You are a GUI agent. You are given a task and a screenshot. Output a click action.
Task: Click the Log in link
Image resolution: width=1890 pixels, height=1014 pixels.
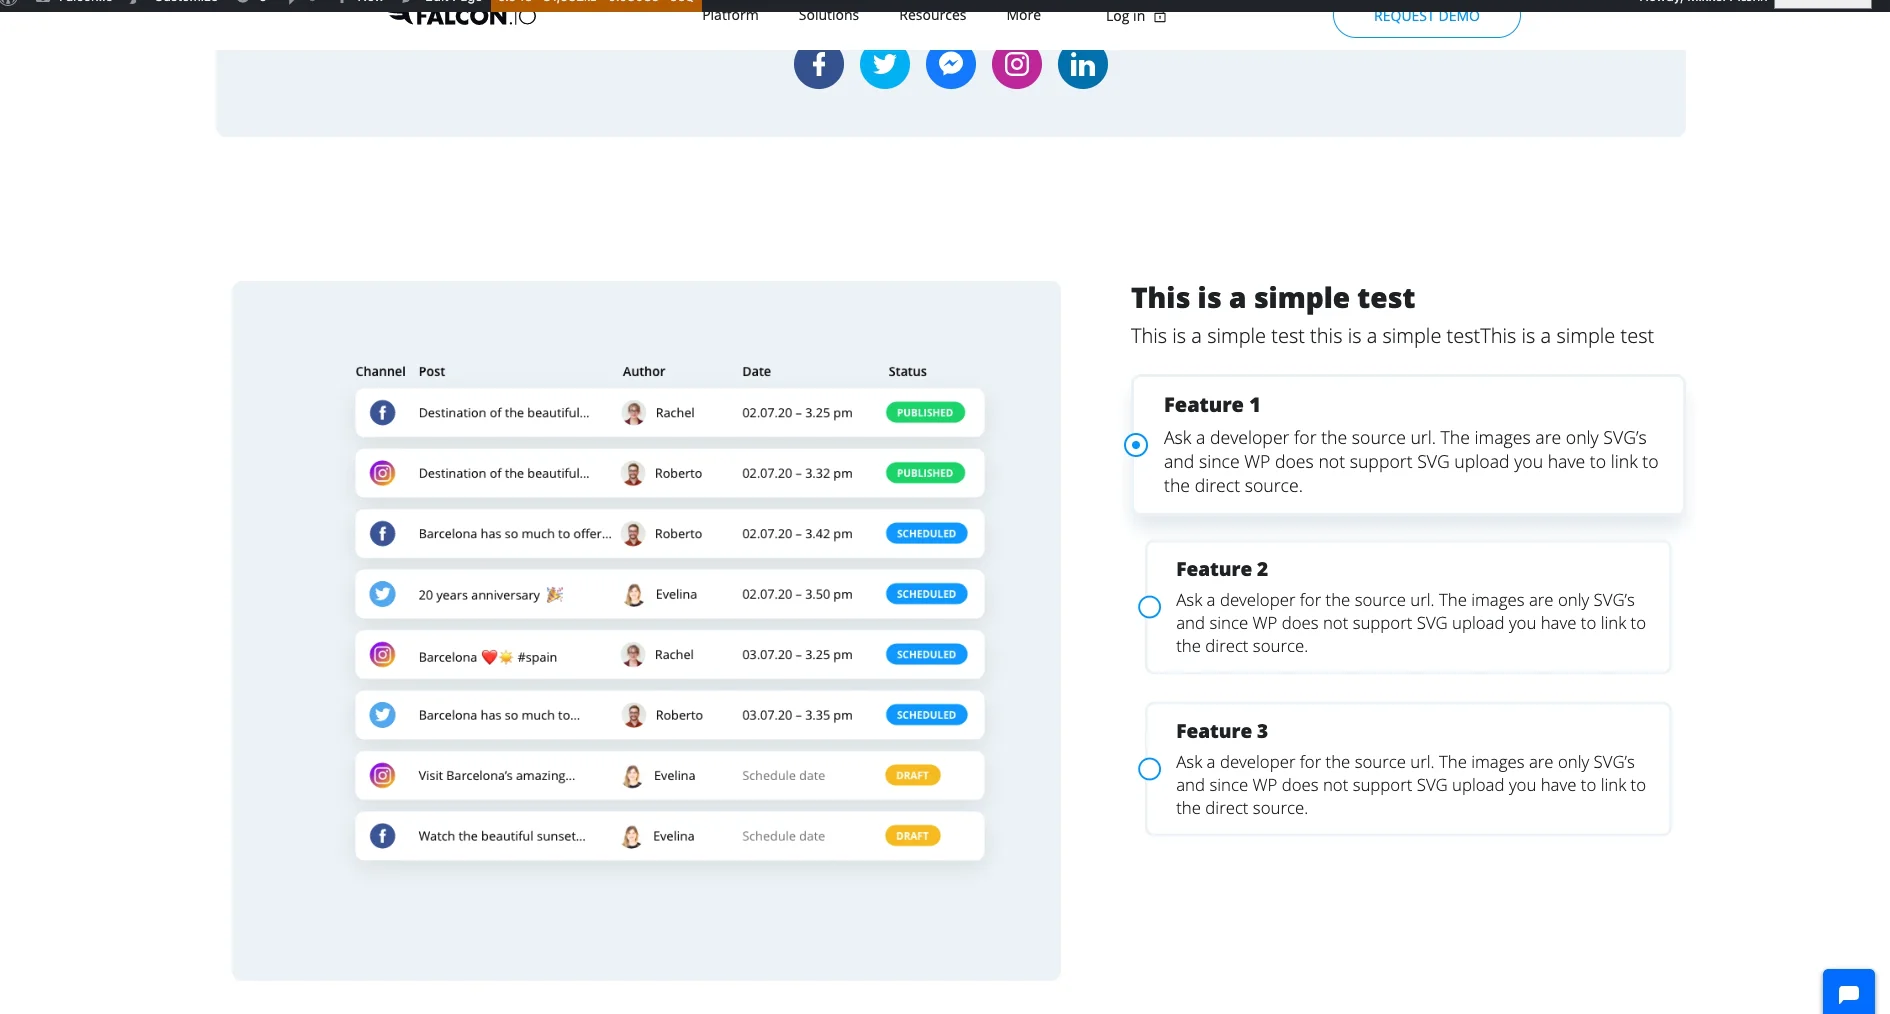(1135, 16)
